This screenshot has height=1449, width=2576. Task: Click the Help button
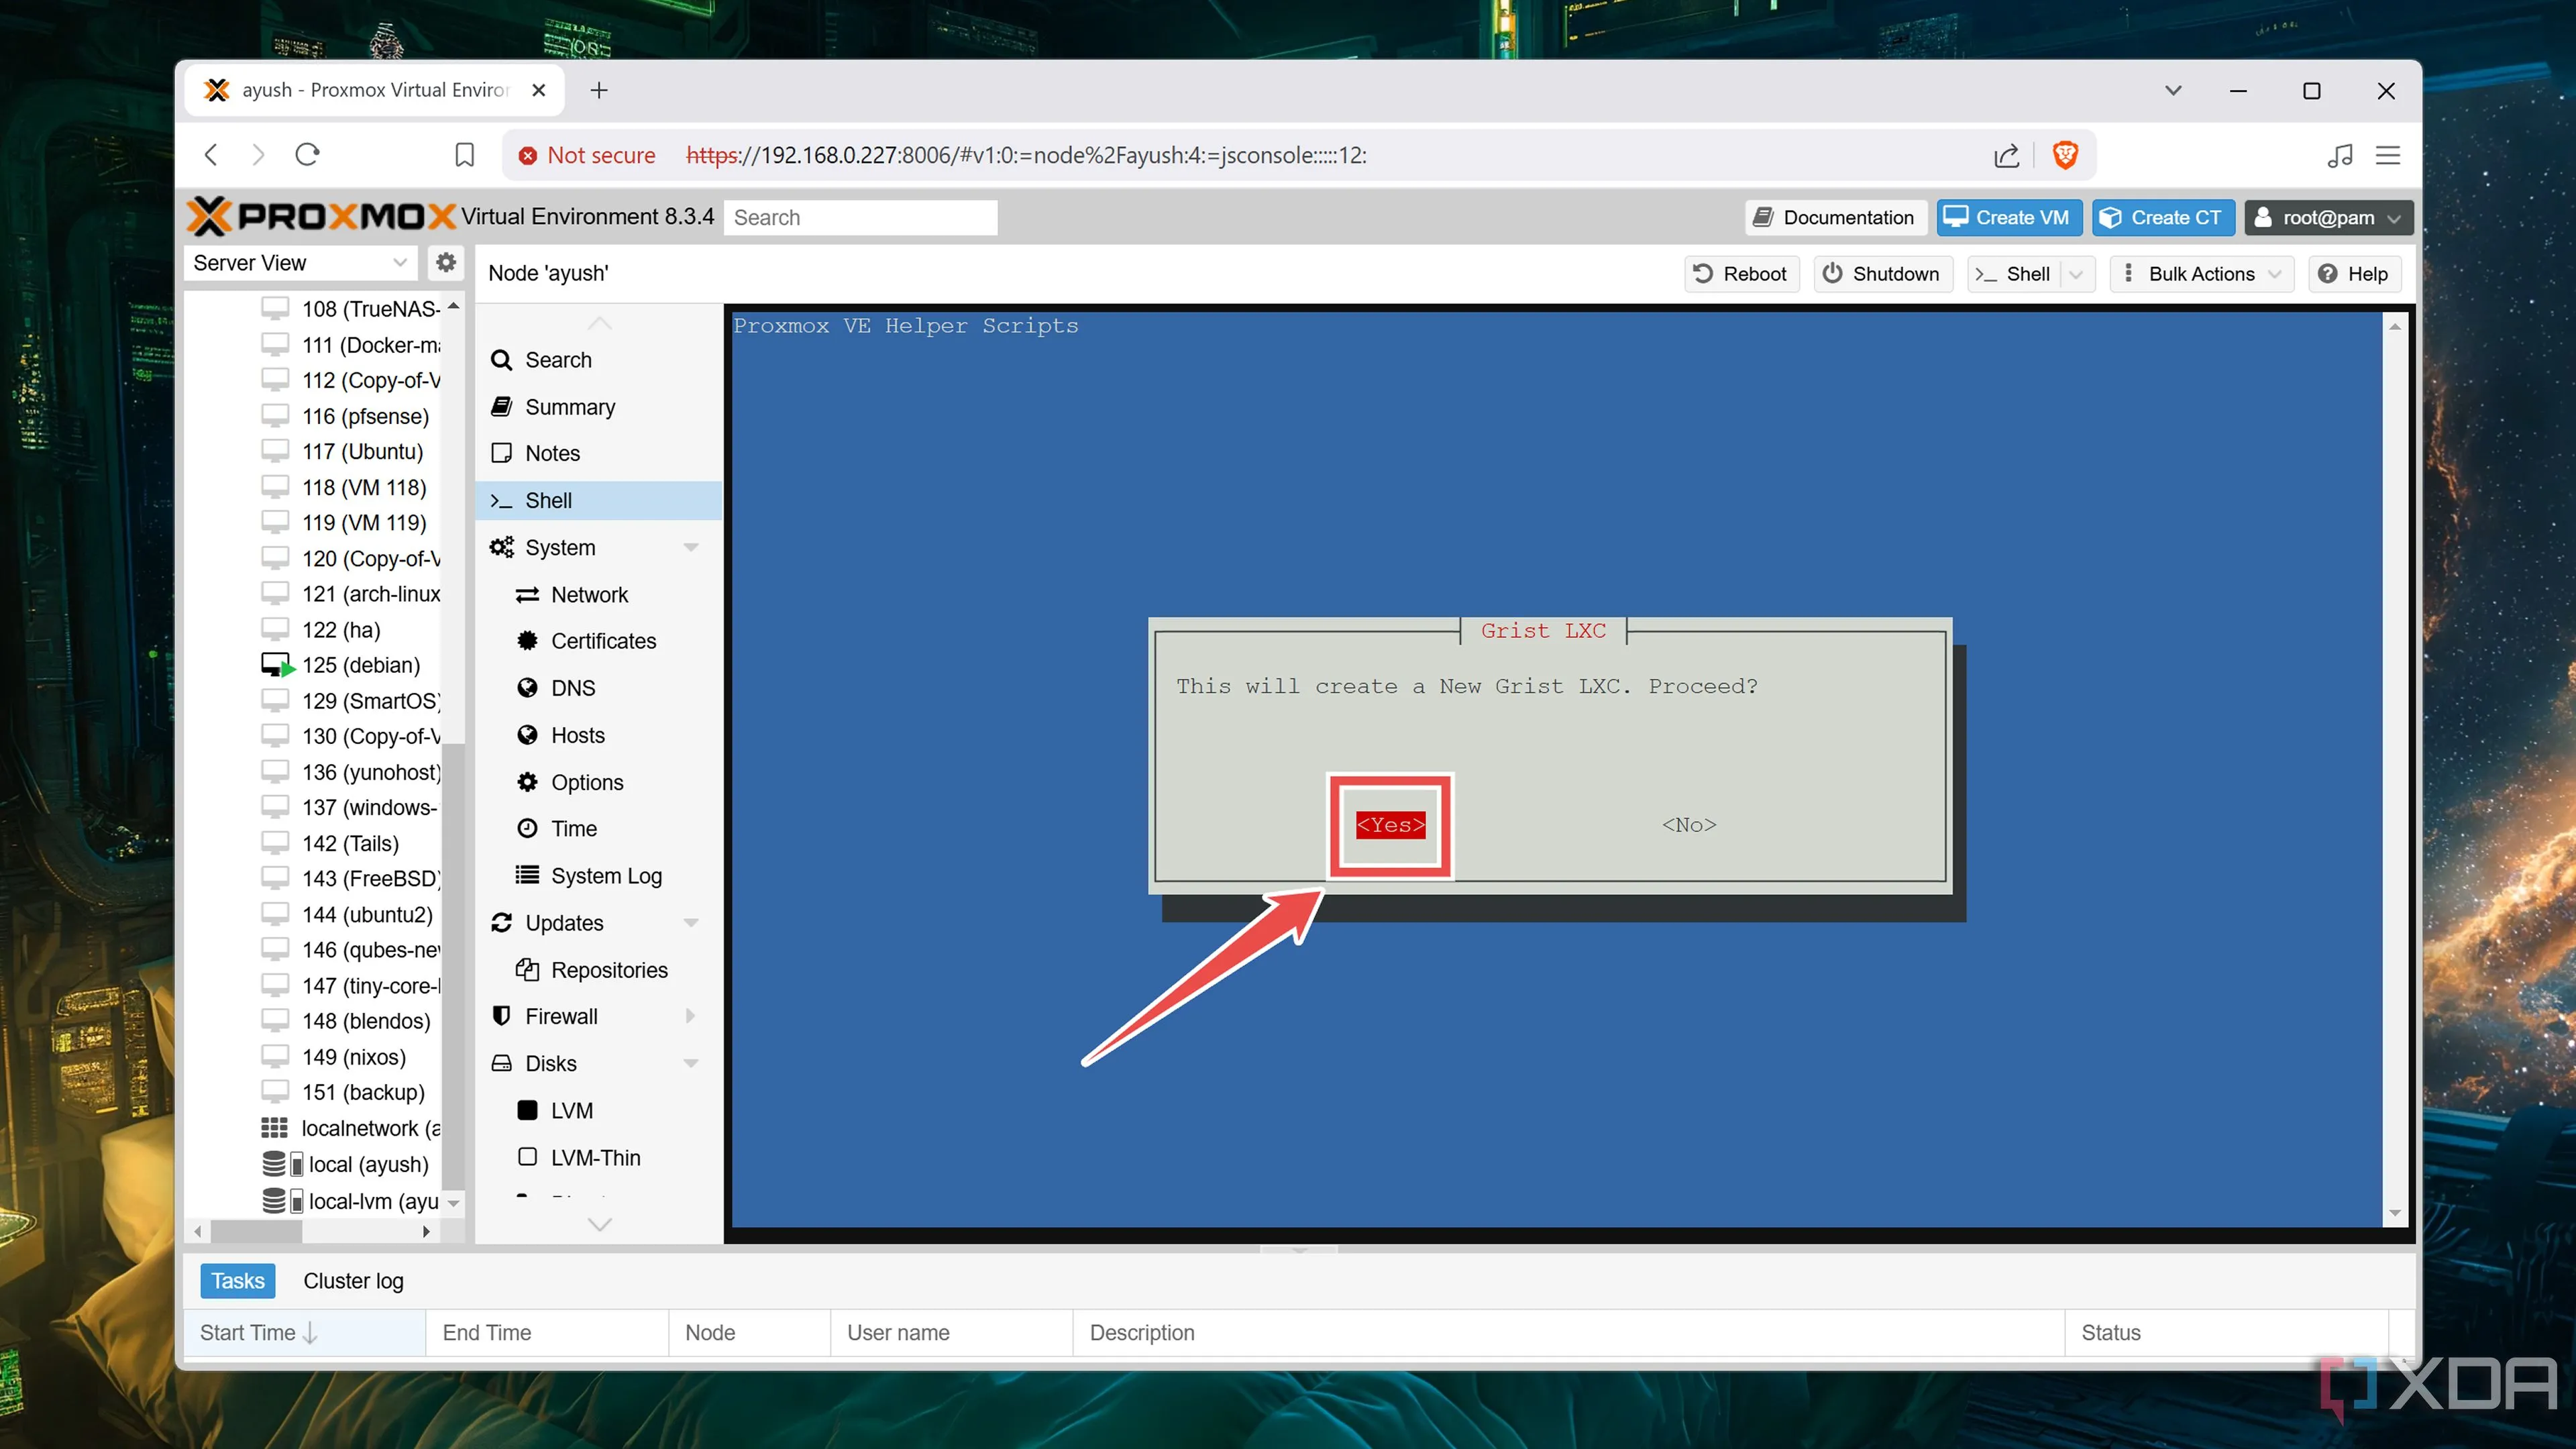2354,274
